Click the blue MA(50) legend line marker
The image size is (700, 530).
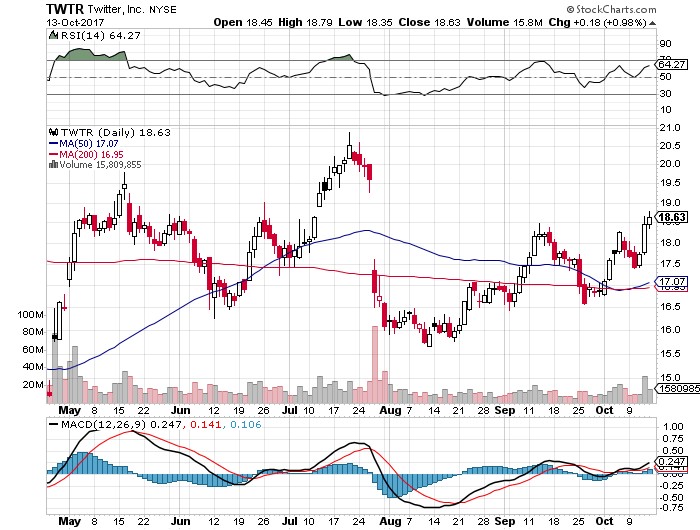pyautogui.click(x=54, y=144)
